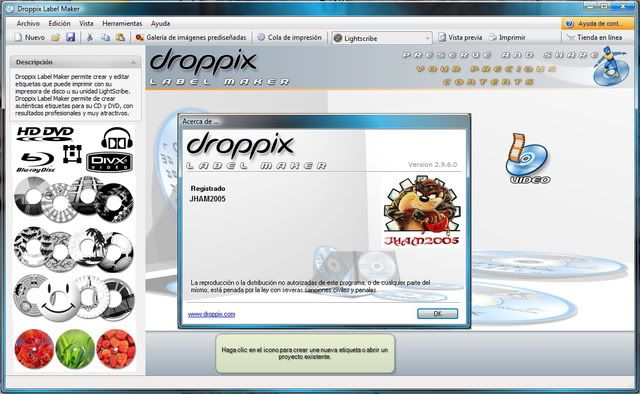
Task: Follow the www.droppix.com link
Action: coord(211,314)
